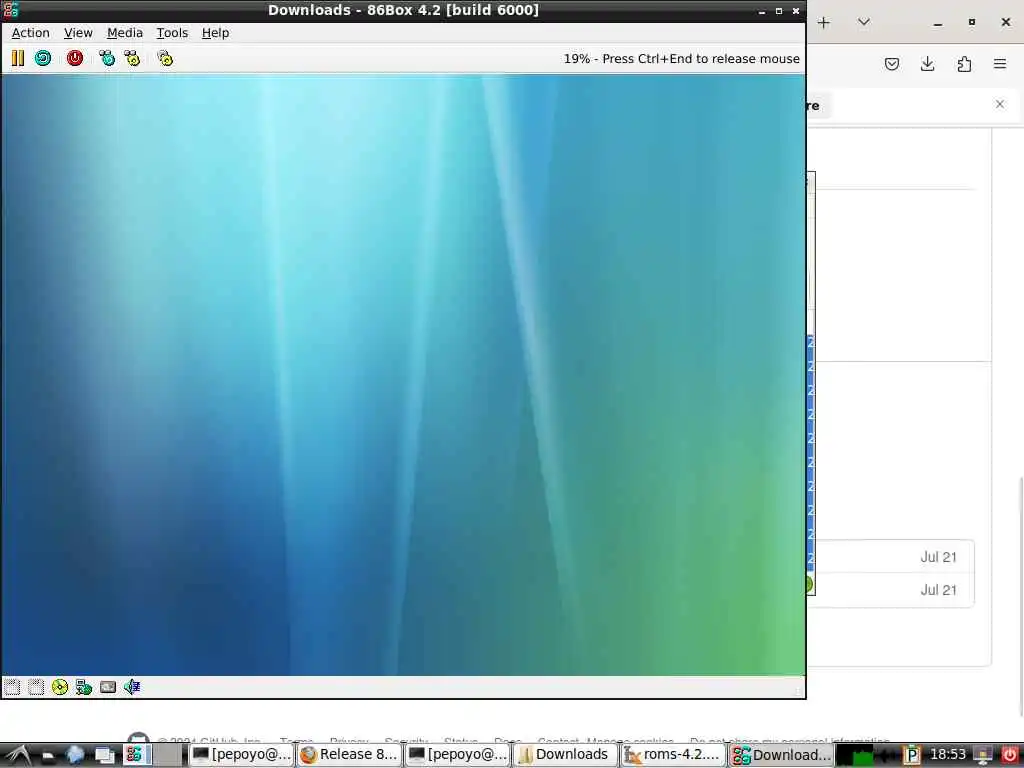Click second floppy drive status bar icon
Viewport: 1024px width, 768px height.
click(36, 687)
